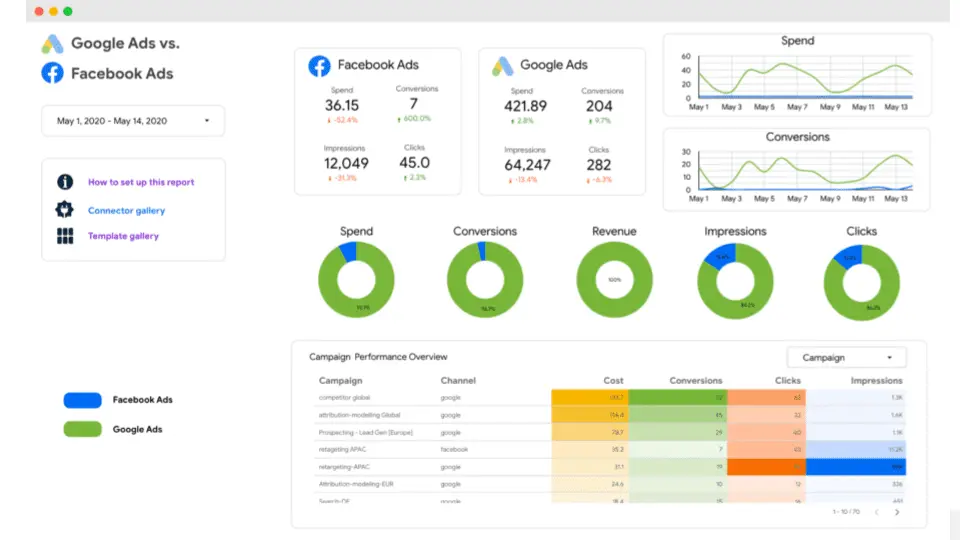
Task: Click the Facebook Ads conversions value 7
Action: click(414, 104)
